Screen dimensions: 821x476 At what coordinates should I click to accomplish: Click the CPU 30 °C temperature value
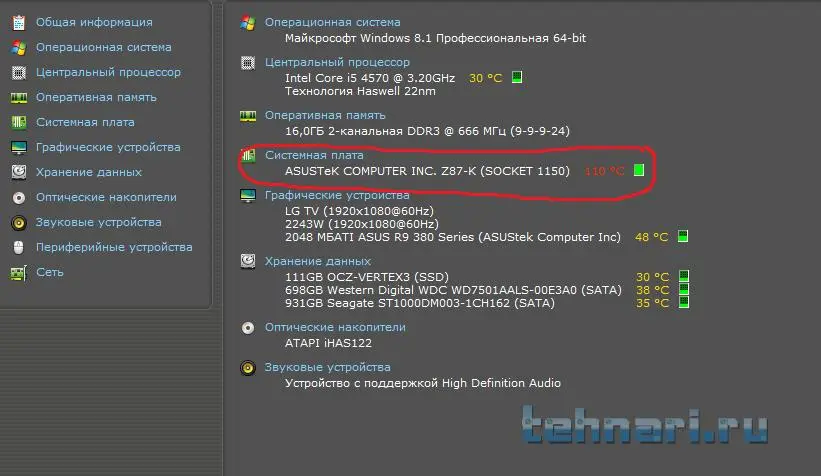coord(485,78)
